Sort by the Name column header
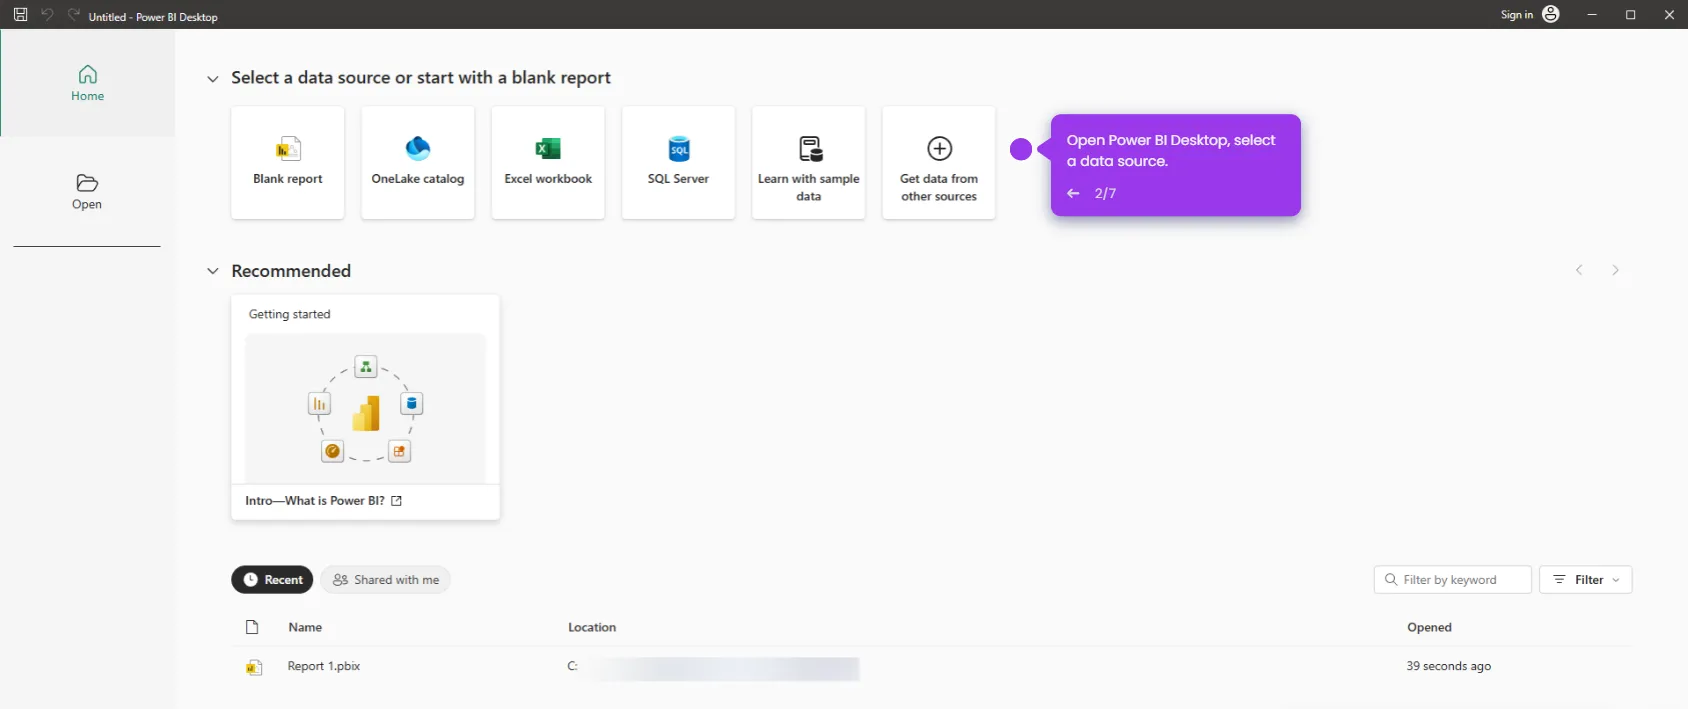This screenshot has height=709, width=1688. point(305,628)
